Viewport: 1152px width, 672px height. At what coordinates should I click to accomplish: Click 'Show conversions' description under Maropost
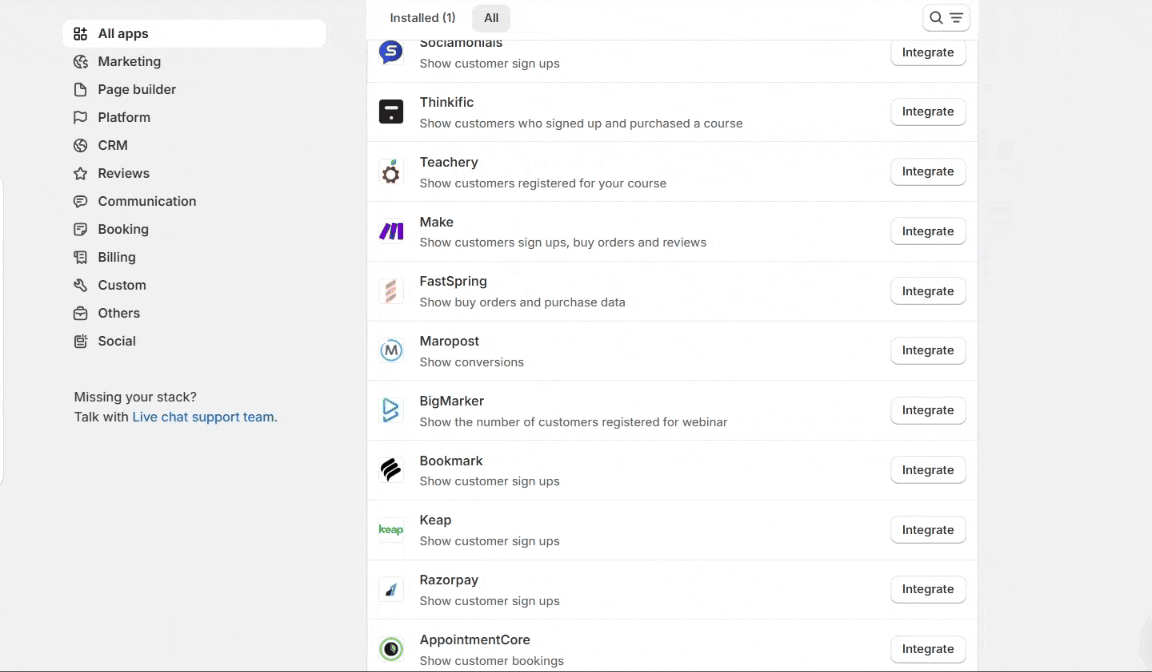coord(472,362)
